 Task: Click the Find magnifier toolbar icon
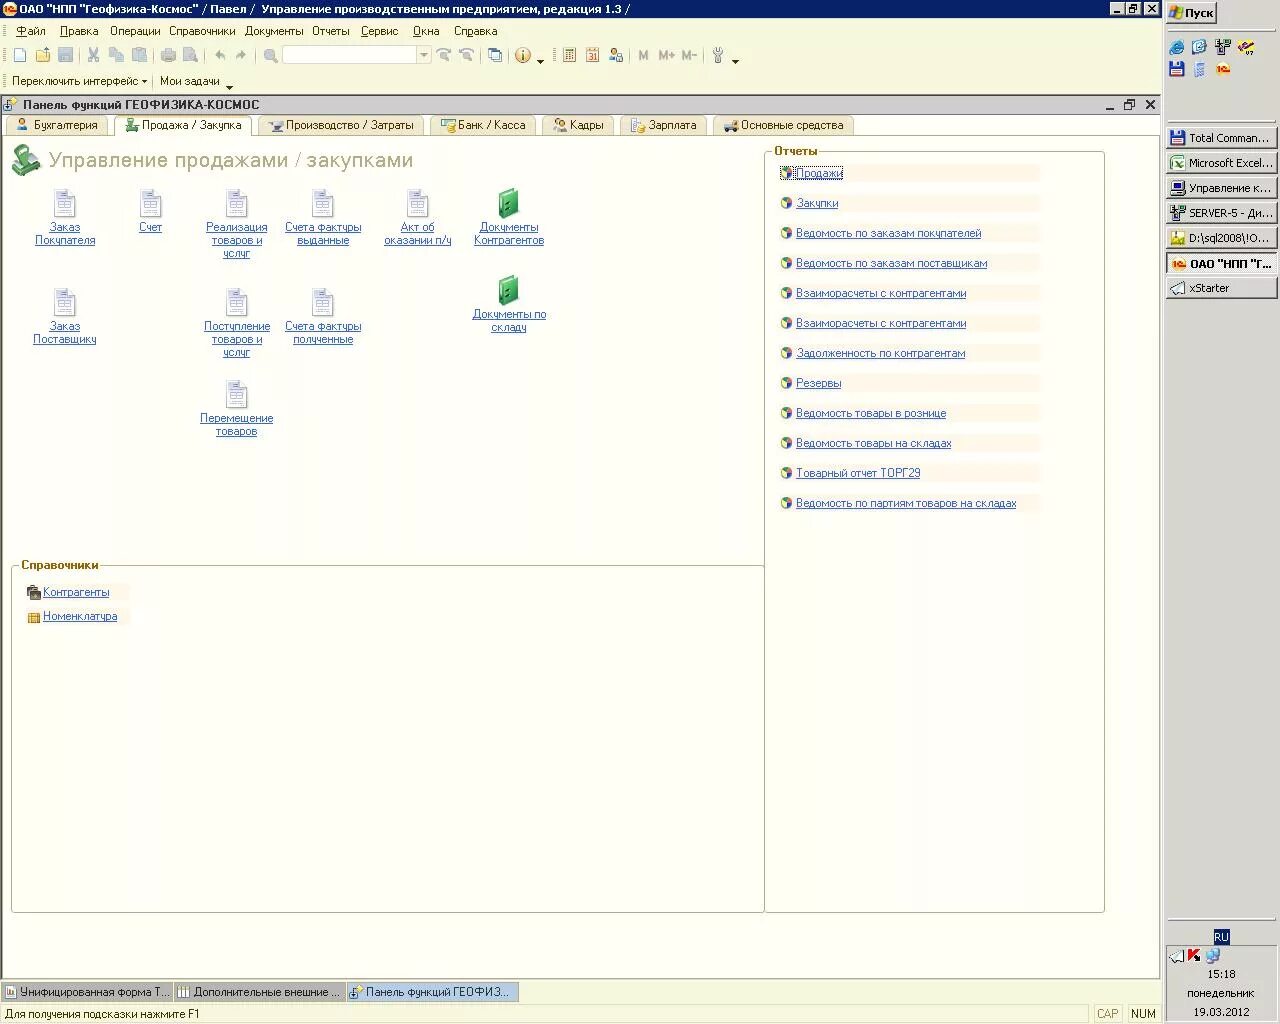point(270,55)
